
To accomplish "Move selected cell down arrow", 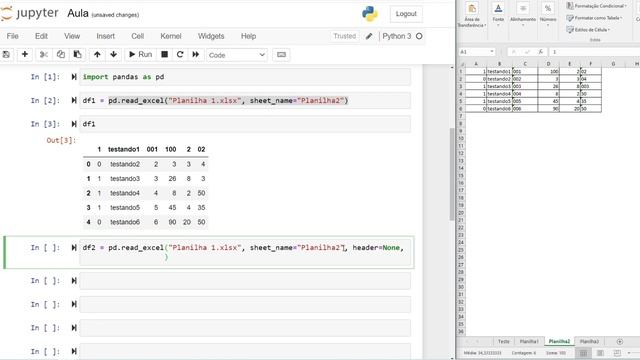I will click(113, 54).
